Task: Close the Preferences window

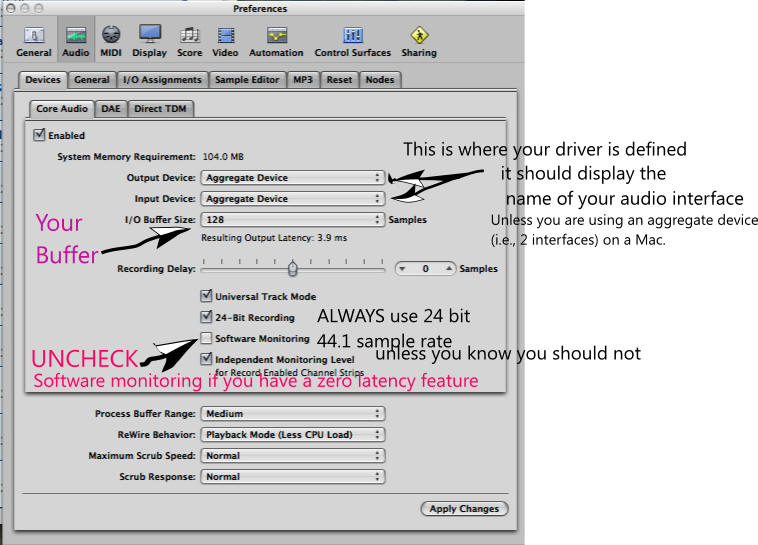Action: coord(11,8)
